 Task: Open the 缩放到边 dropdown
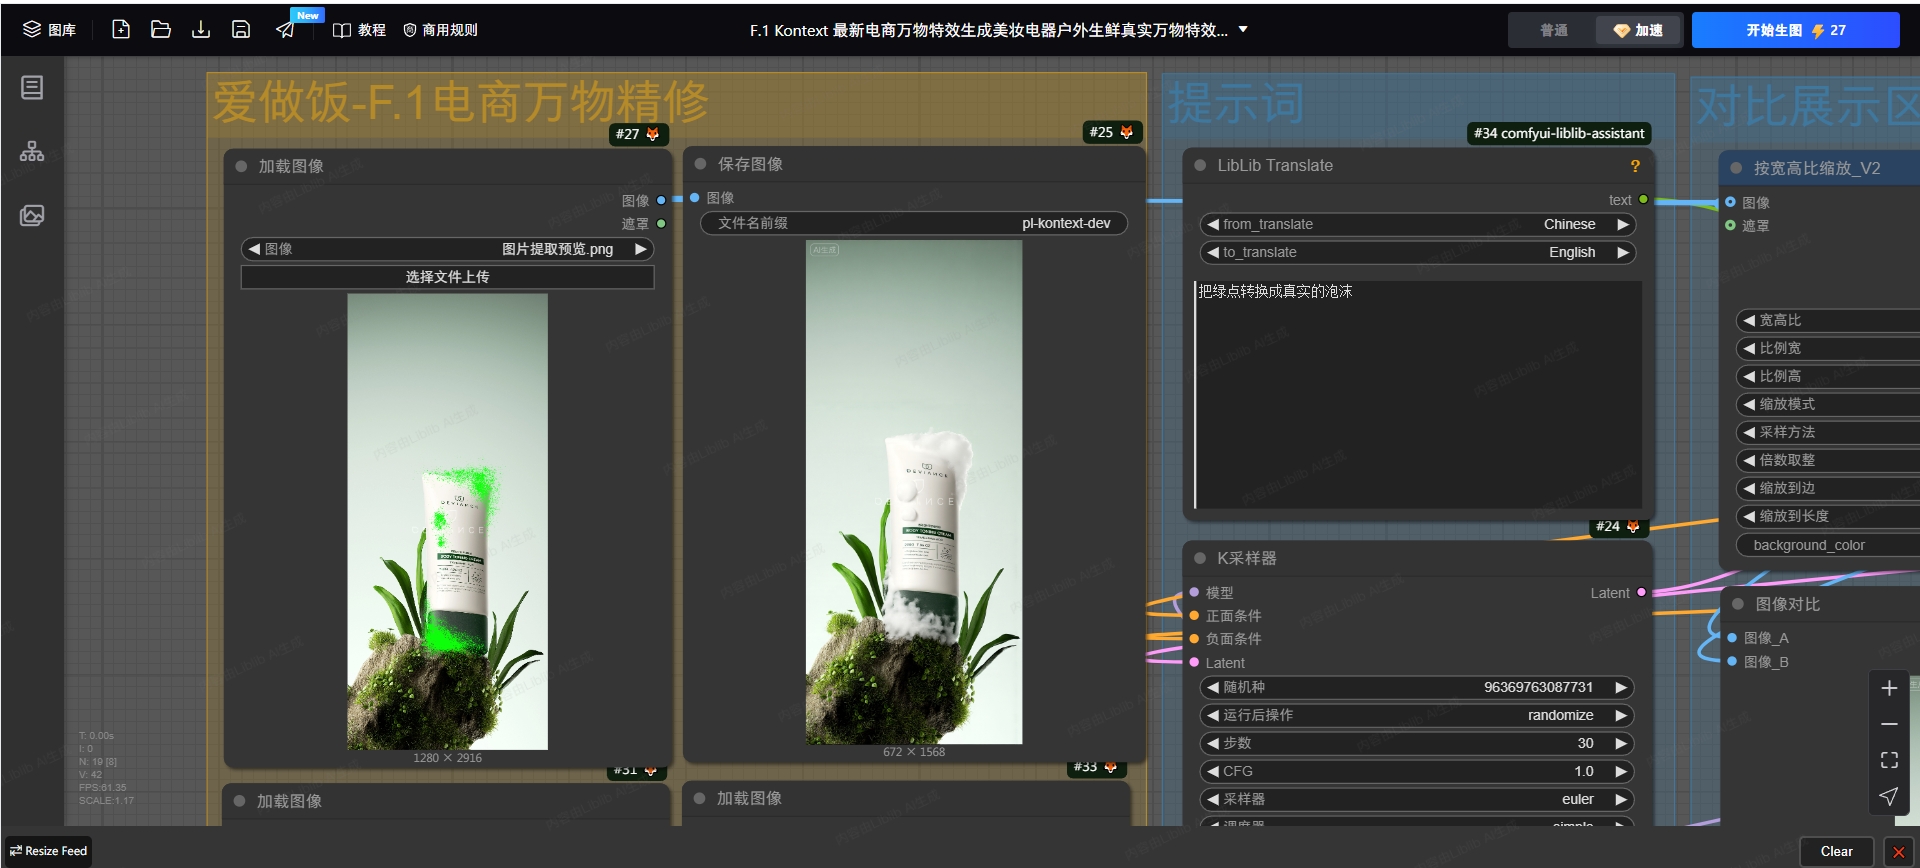[x=1828, y=488]
